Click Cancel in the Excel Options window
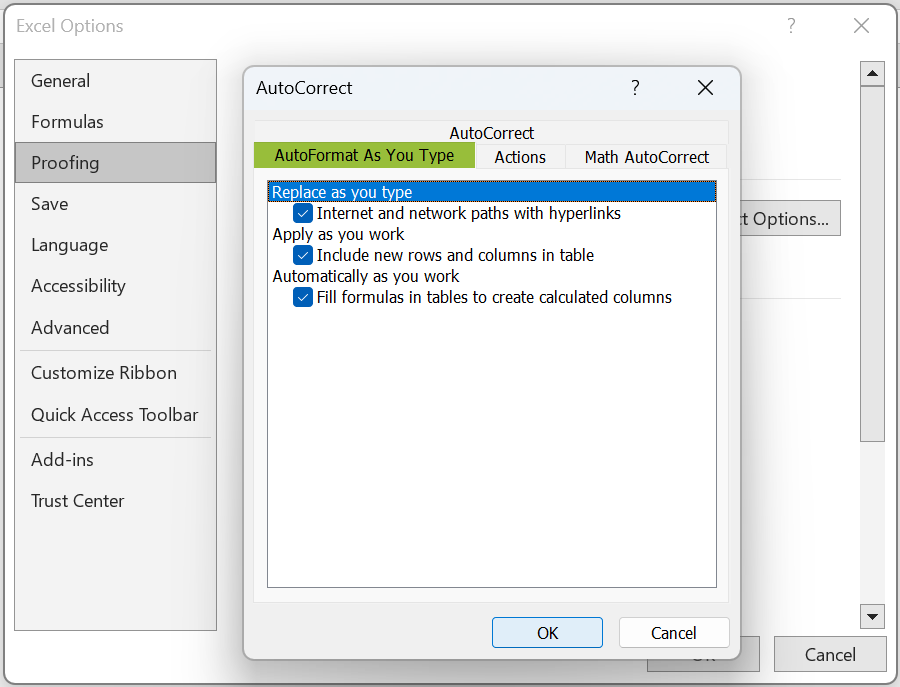 tap(830, 654)
